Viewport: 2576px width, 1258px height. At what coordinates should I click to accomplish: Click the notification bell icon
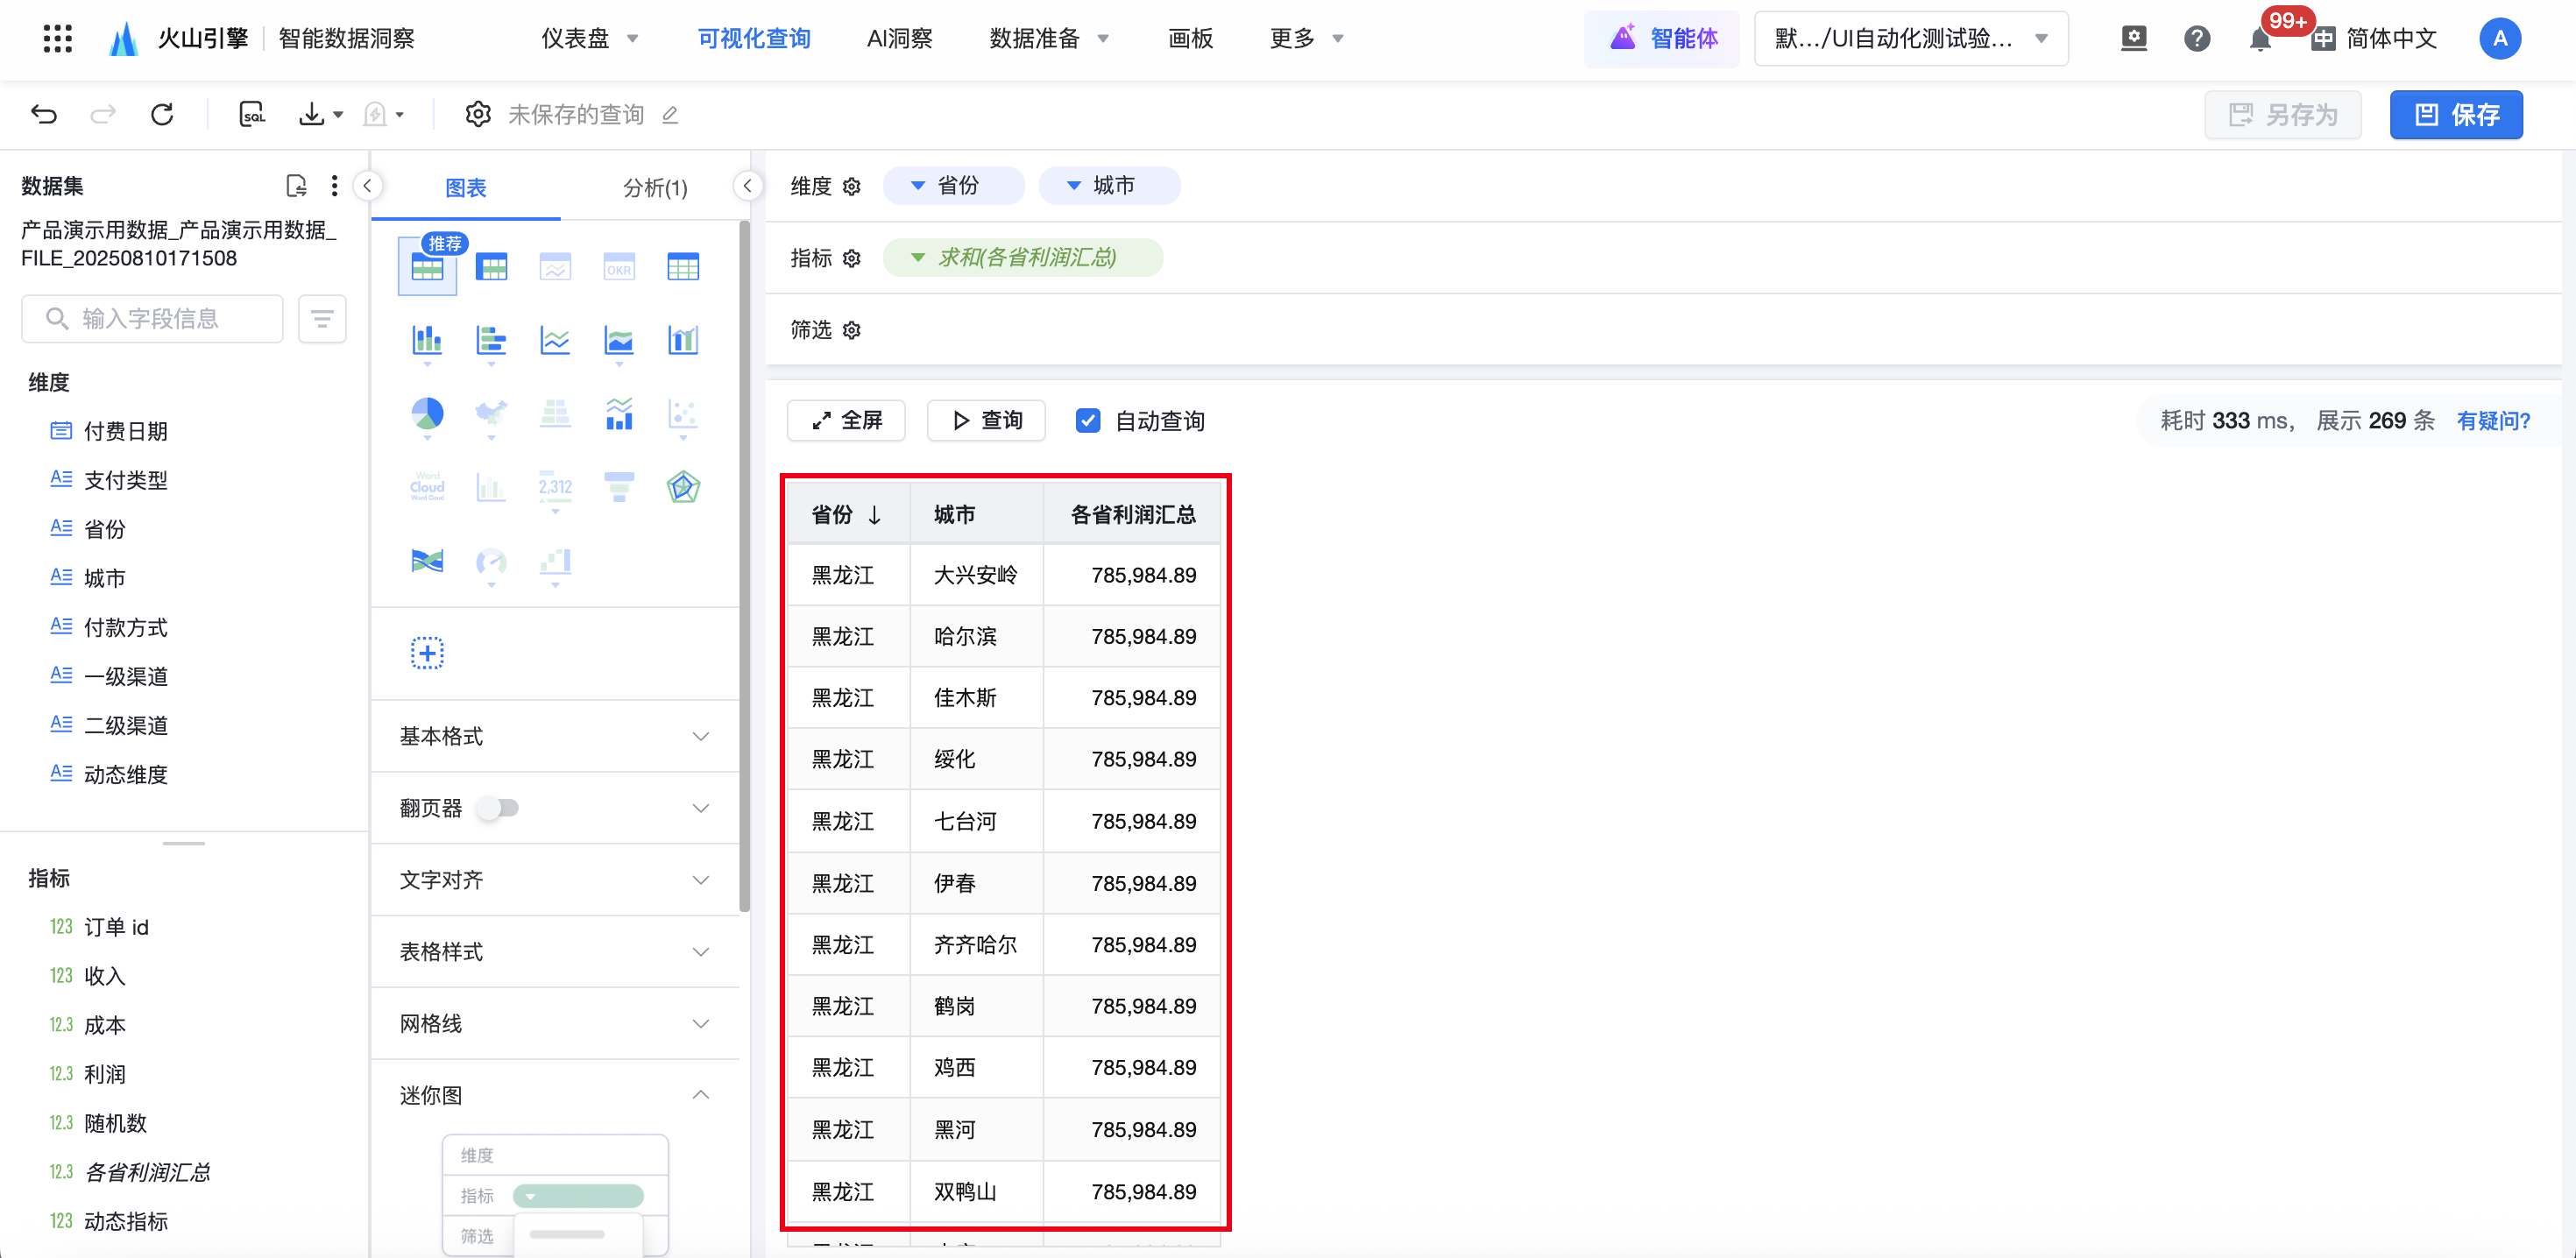[2259, 39]
